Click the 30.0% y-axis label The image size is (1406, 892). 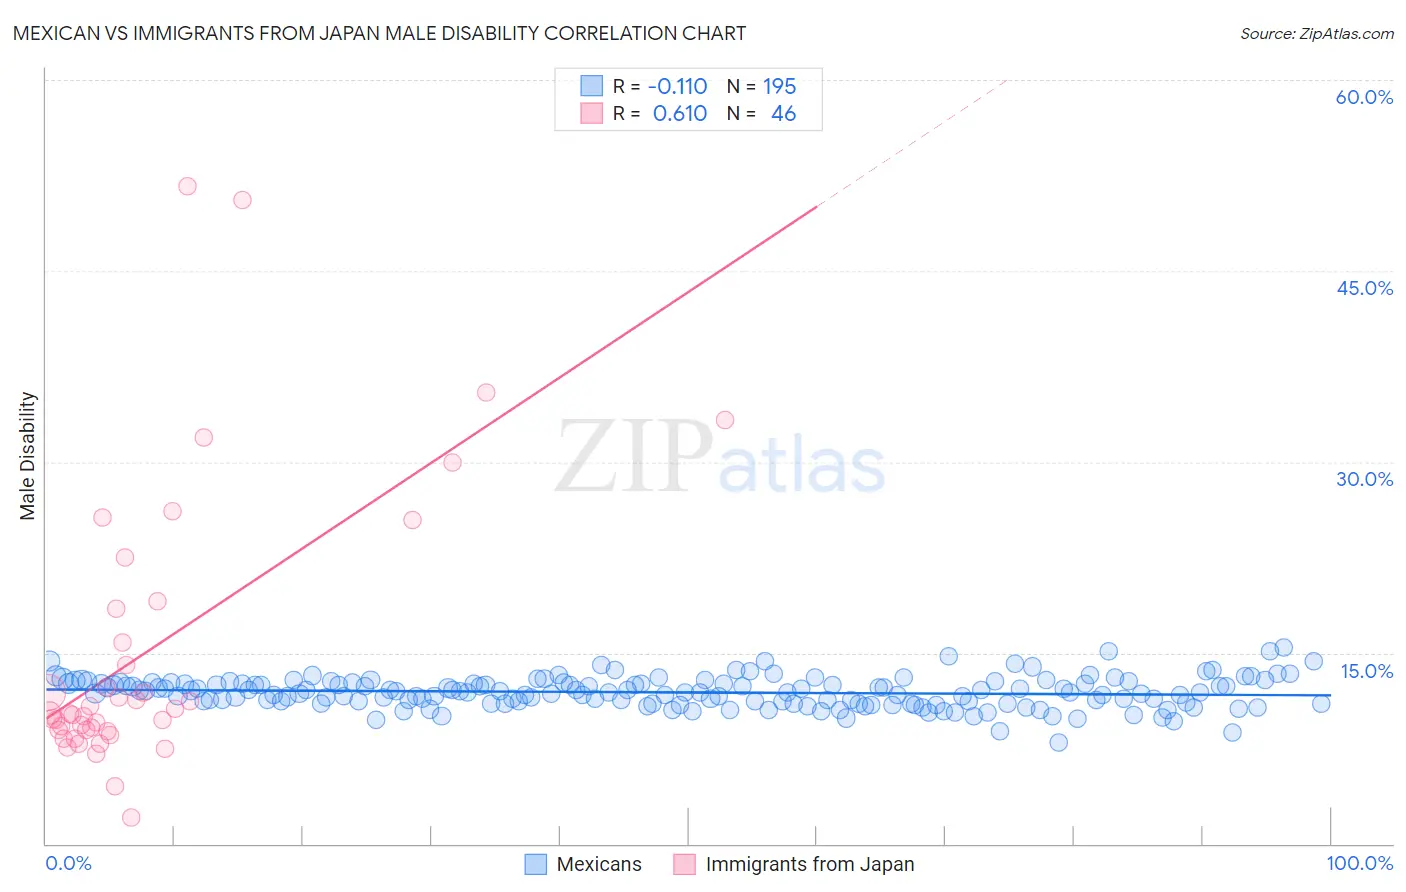point(1364,479)
